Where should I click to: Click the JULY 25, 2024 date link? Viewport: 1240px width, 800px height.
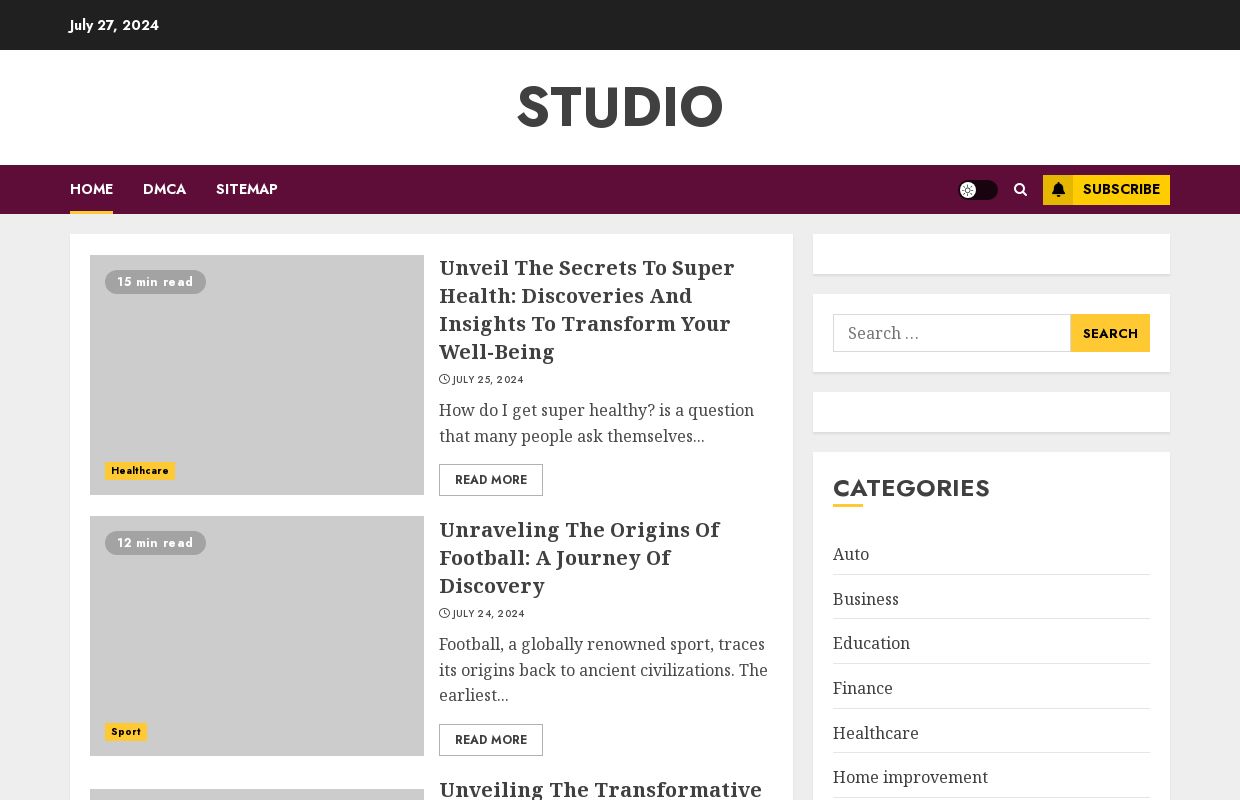pyautogui.click(x=488, y=380)
